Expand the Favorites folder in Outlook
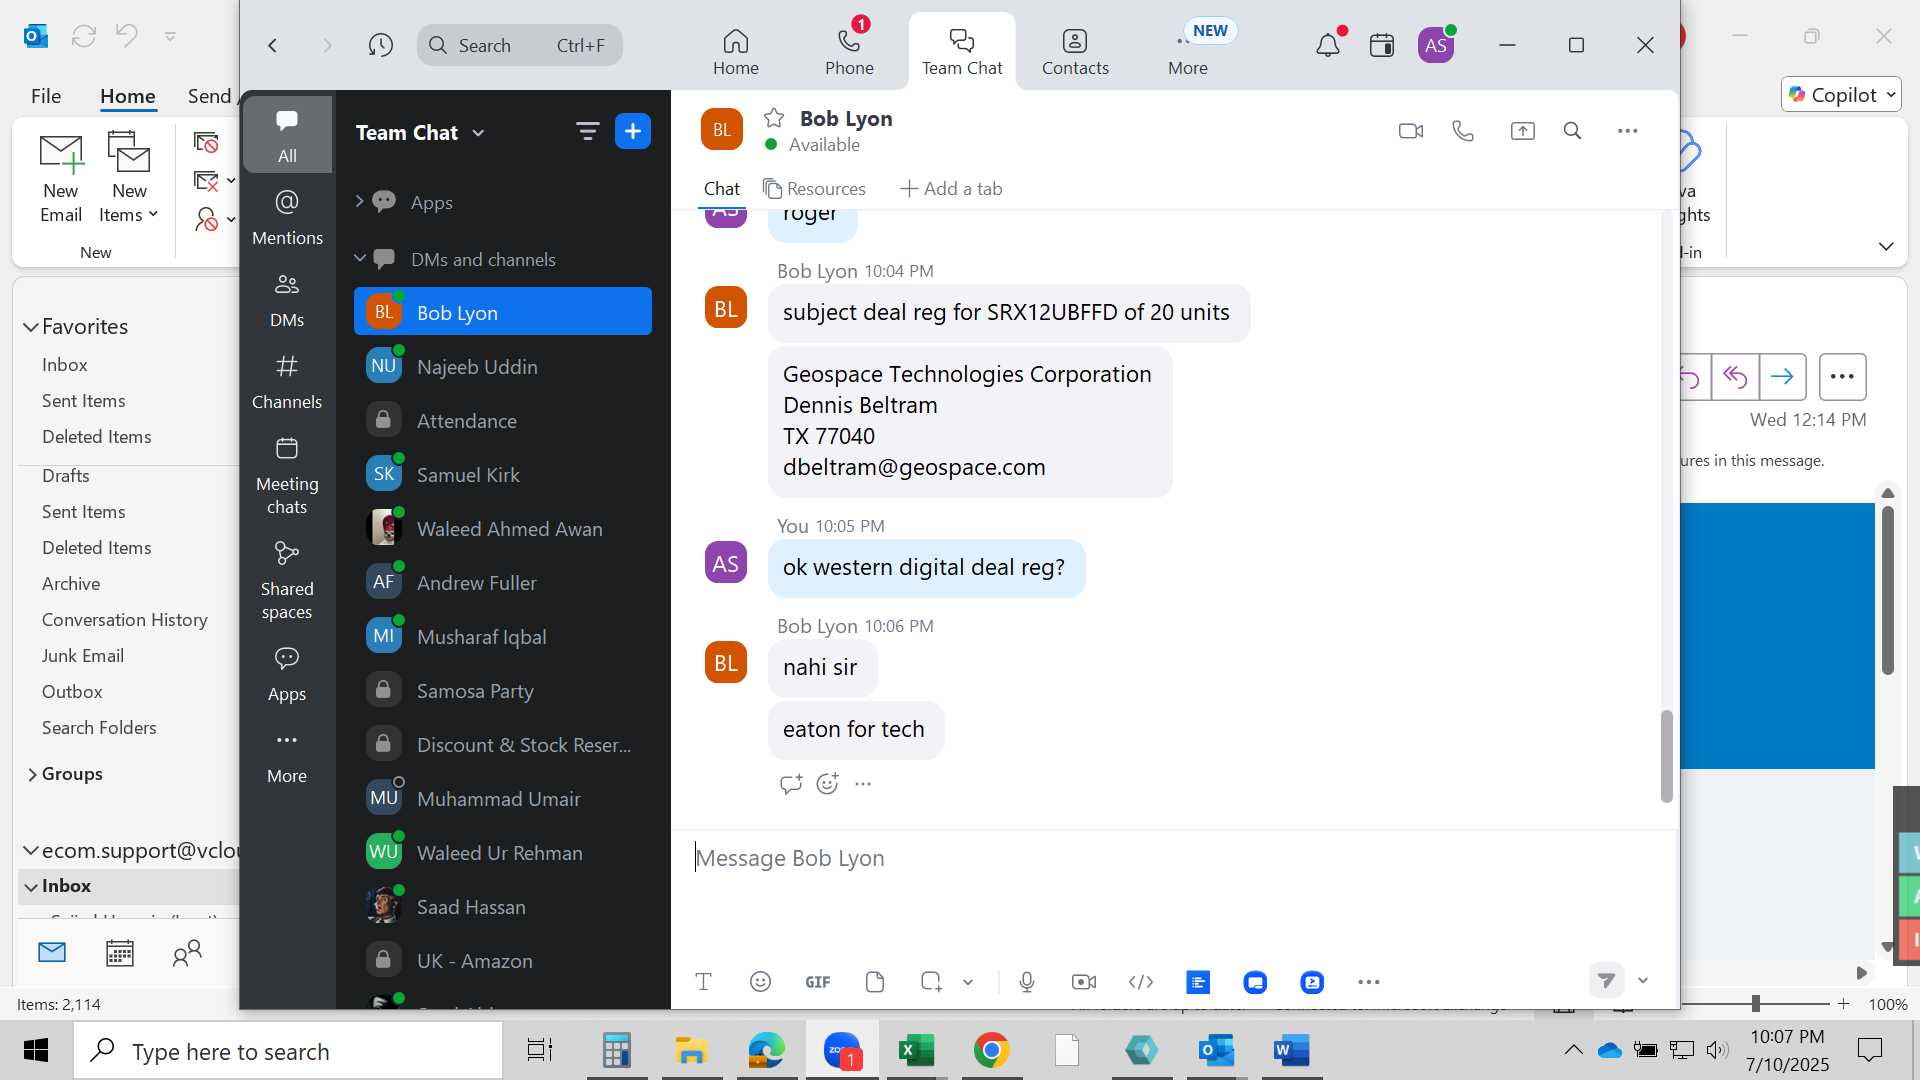This screenshot has width=1920, height=1080. click(x=31, y=327)
